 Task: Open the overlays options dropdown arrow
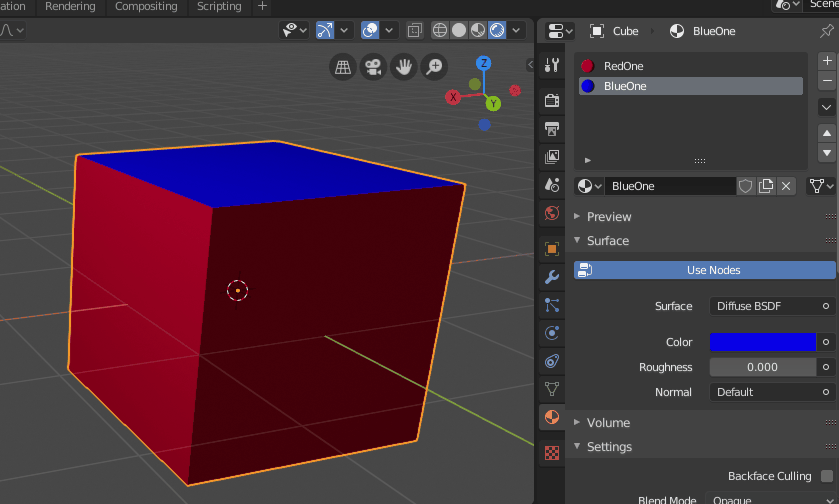[x=389, y=30]
